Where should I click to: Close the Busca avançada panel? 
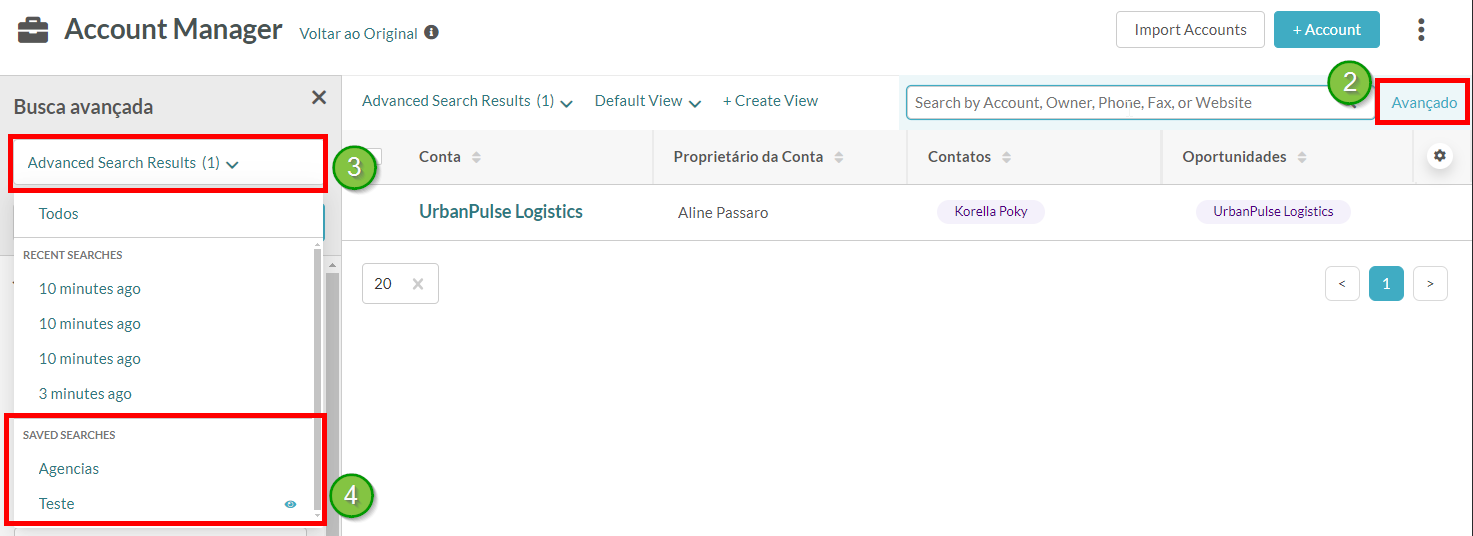point(319,97)
